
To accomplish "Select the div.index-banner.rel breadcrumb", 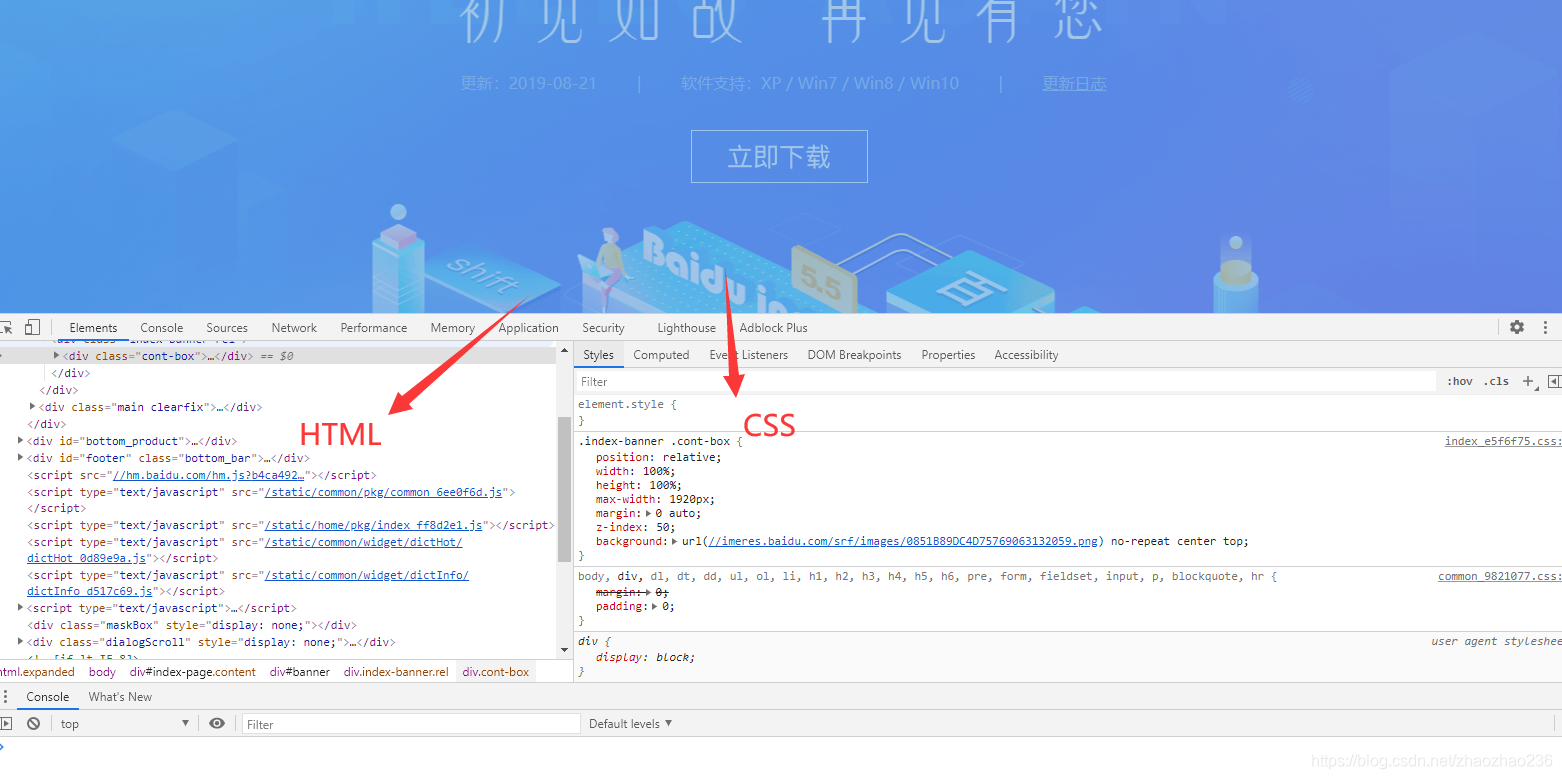I will tap(396, 672).
